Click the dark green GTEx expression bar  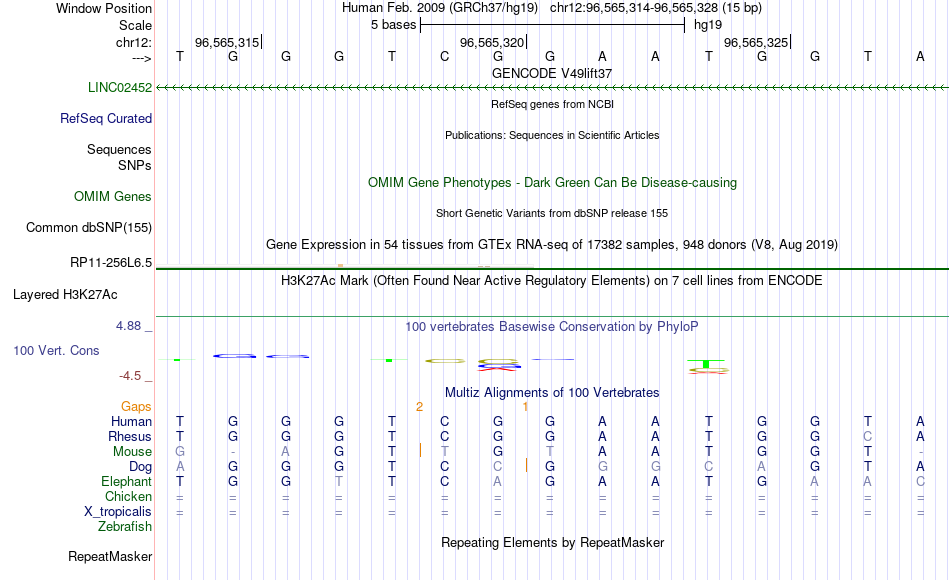[552, 268]
